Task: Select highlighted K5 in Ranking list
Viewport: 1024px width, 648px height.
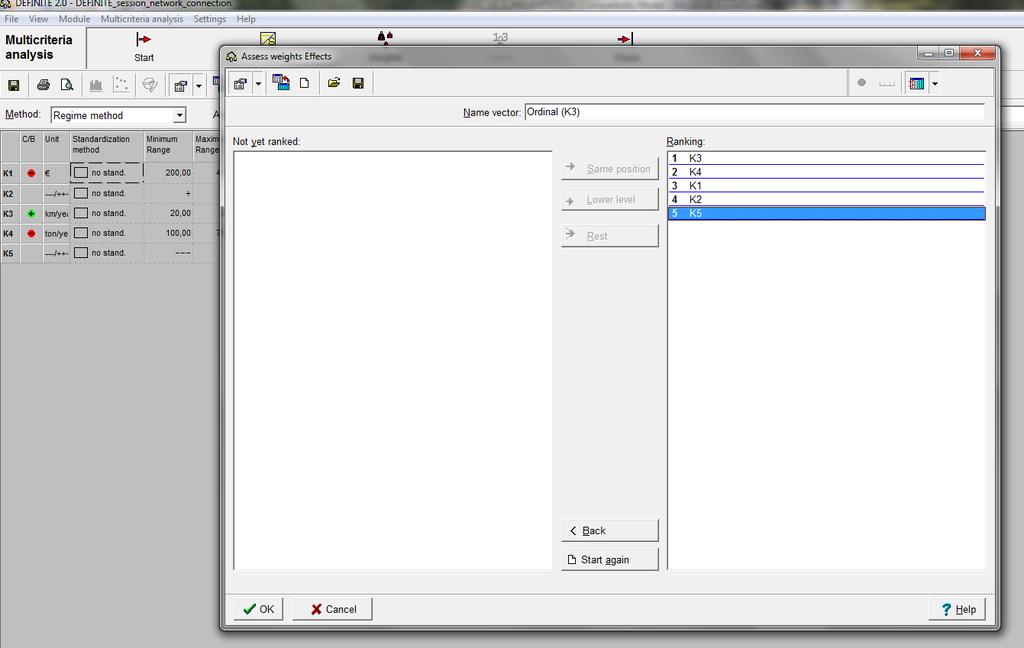Action: [x=826, y=213]
